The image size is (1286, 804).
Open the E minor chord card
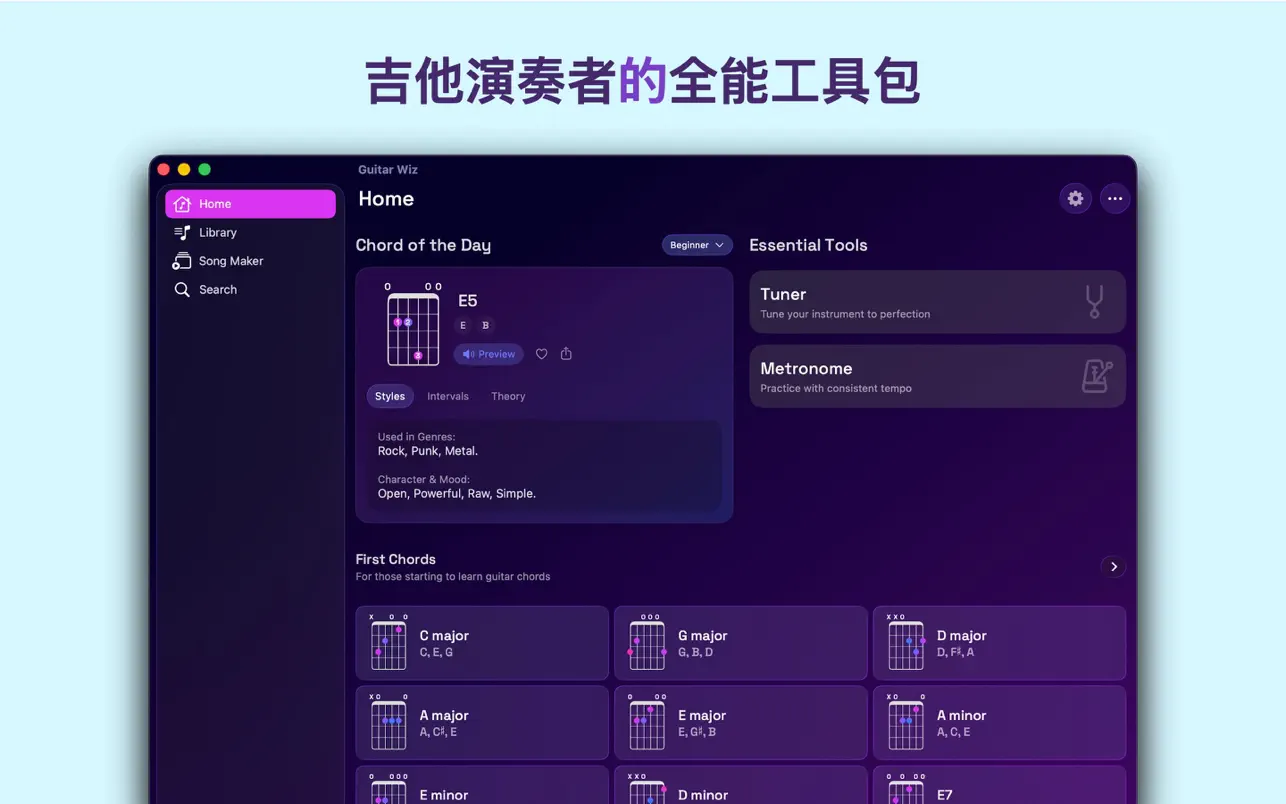[482, 785]
